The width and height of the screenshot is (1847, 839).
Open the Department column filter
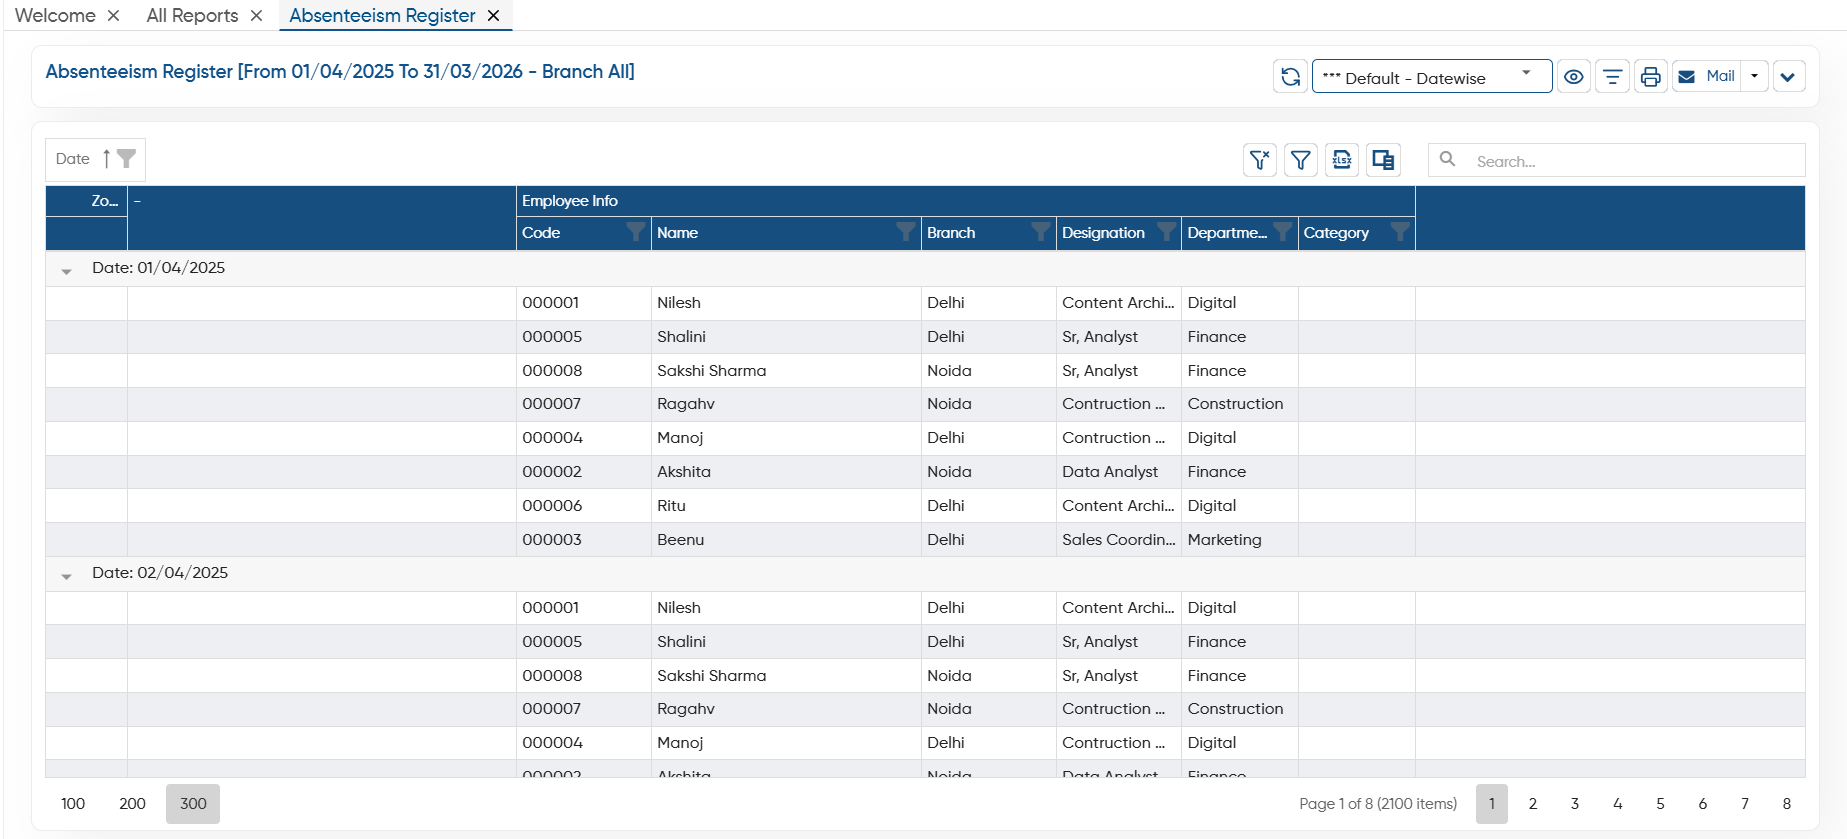(1282, 232)
